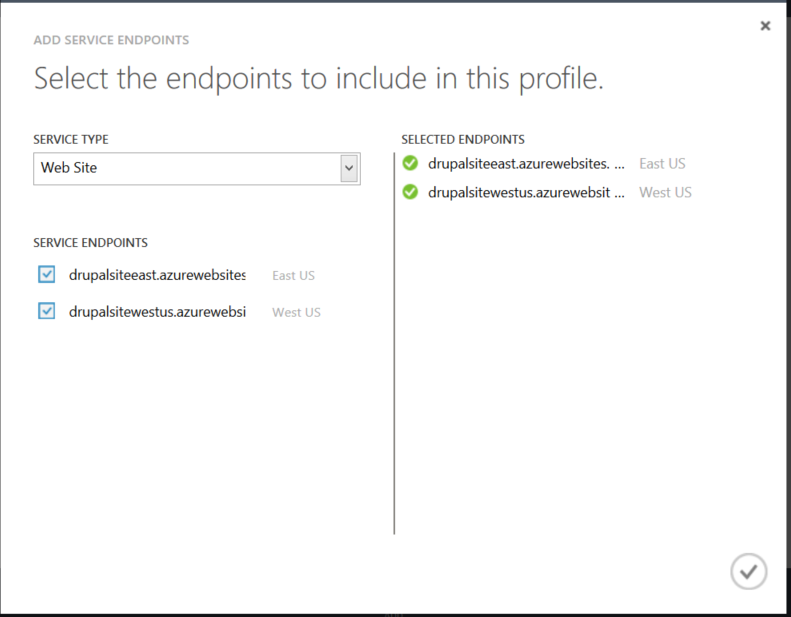
Task: Click the Service Endpoints section label
Action: 90,243
